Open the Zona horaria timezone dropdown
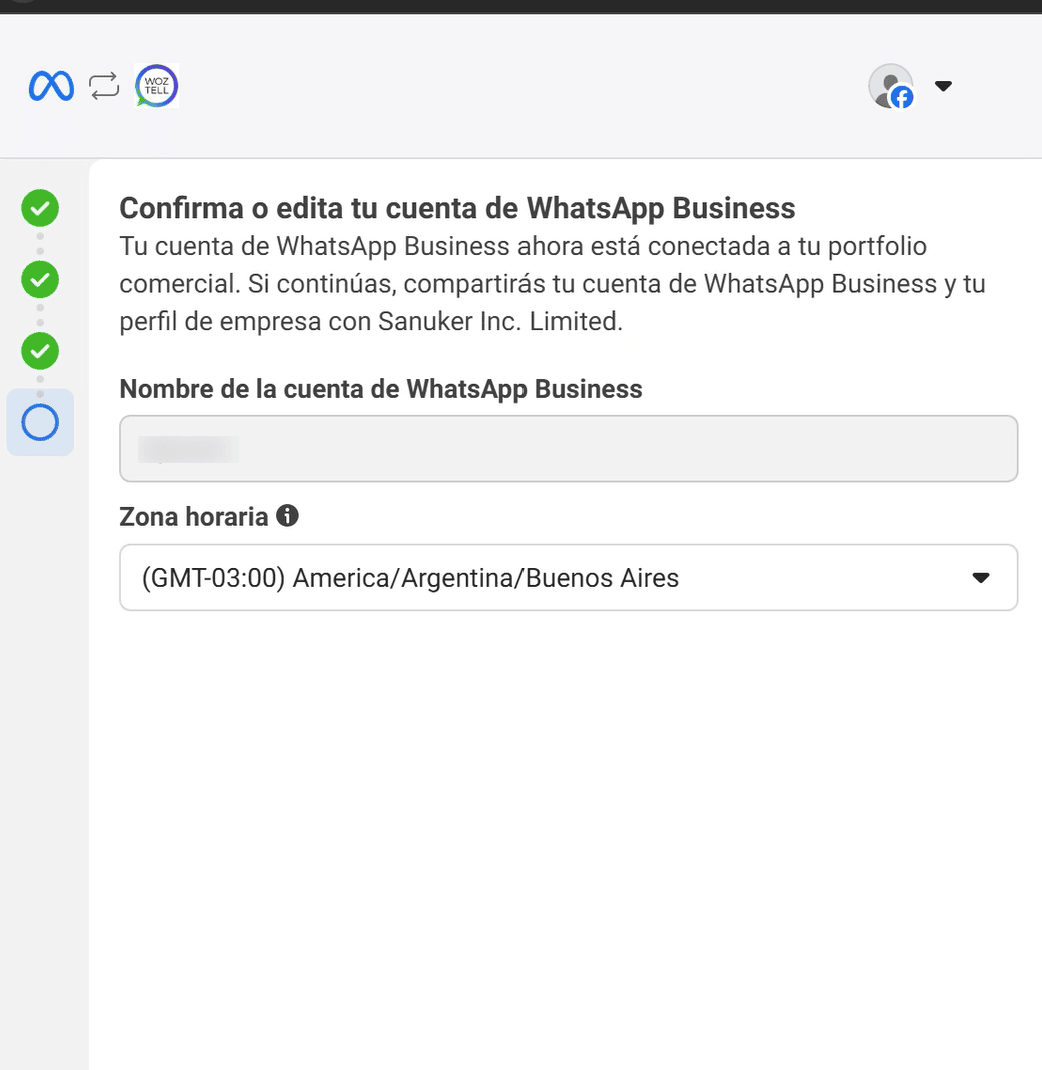 [568, 577]
